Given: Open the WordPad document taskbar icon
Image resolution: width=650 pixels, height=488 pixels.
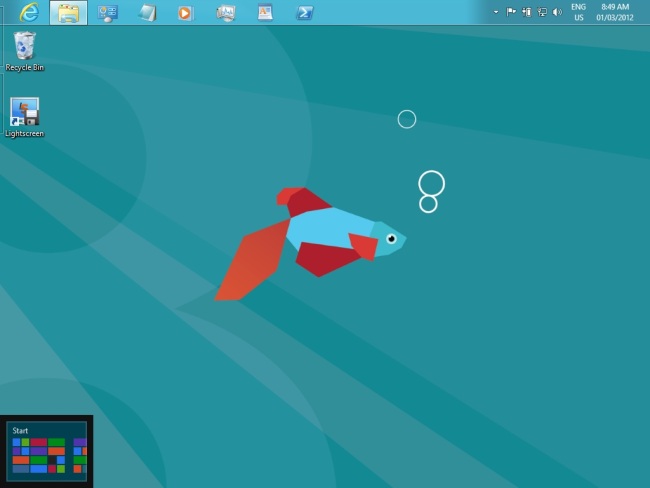Looking at the screenshot, I should pos(265,13).
